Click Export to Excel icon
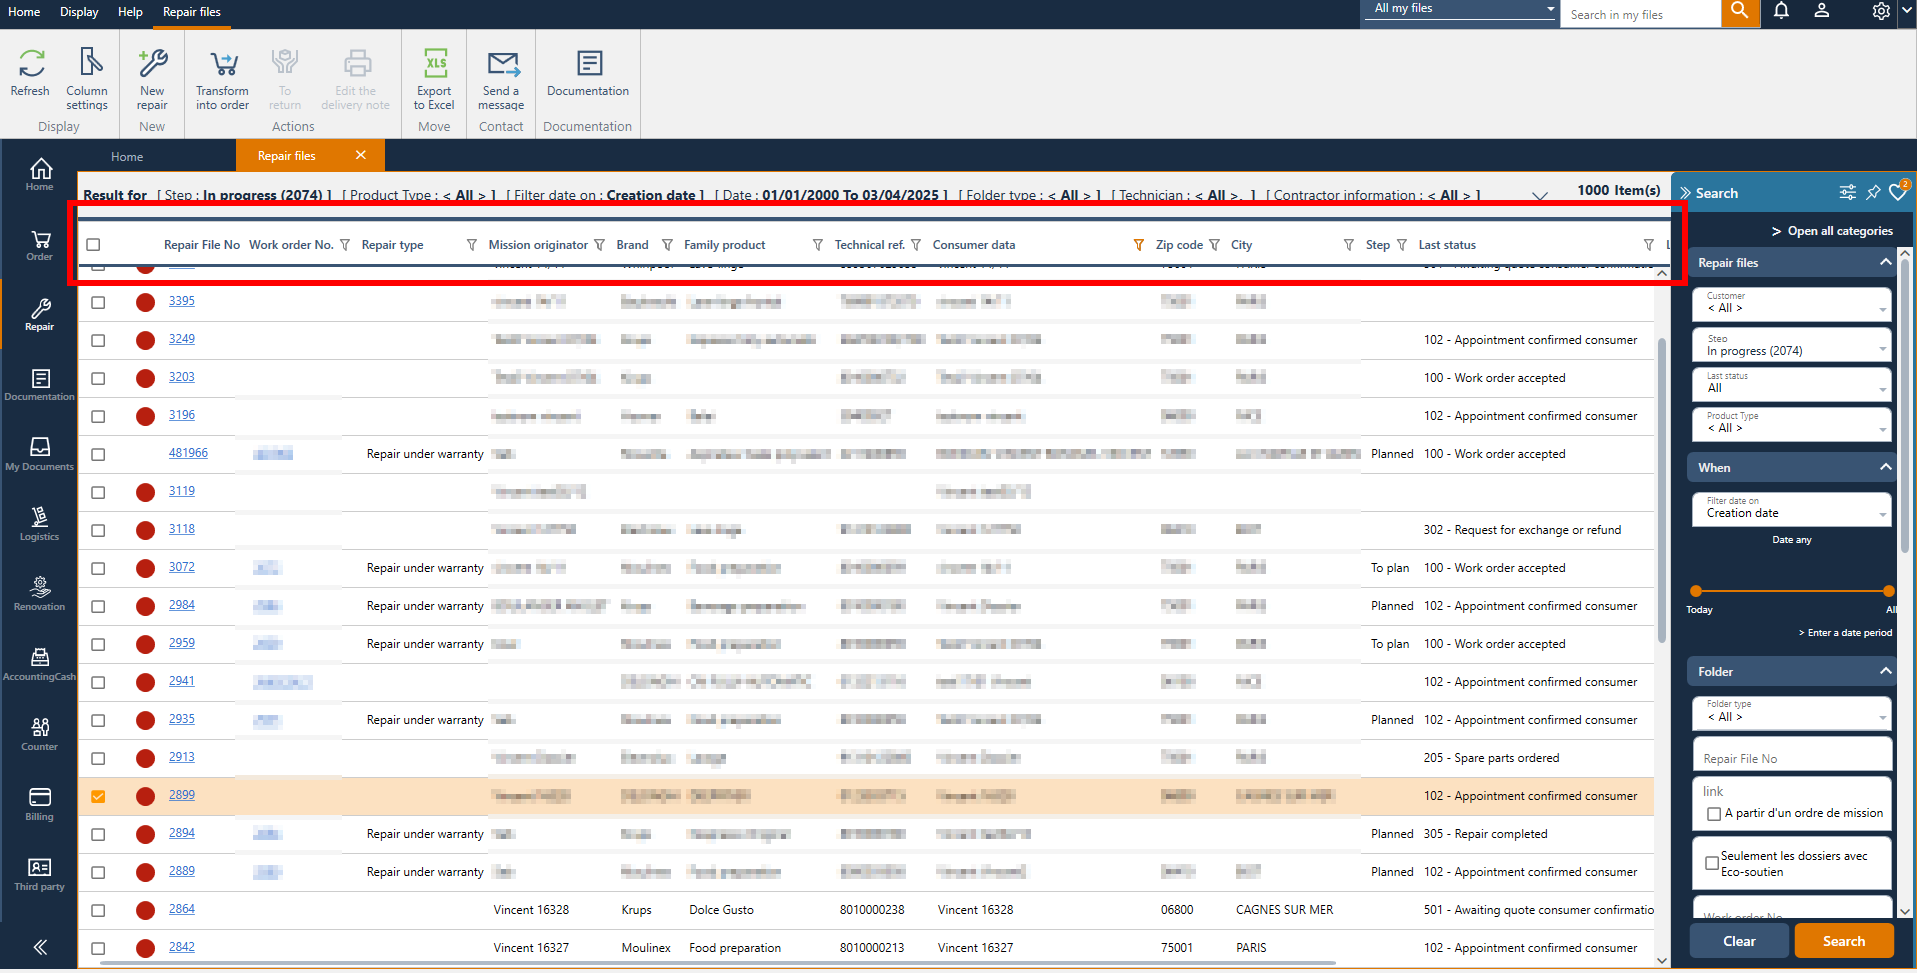The width and height of the screenshot is (1917, 973). coord(435,64)
